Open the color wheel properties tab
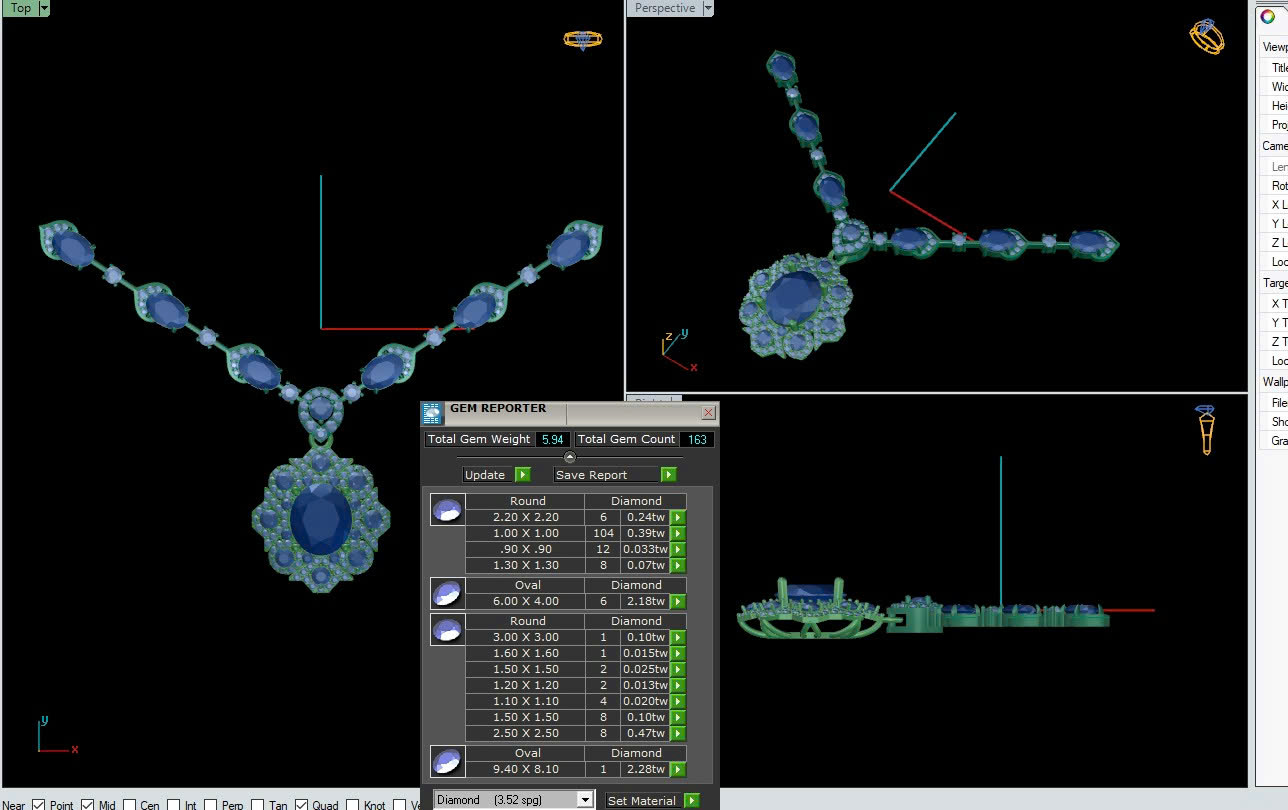This screenshot has height=810, width=1288. (x=1268, y=16)
